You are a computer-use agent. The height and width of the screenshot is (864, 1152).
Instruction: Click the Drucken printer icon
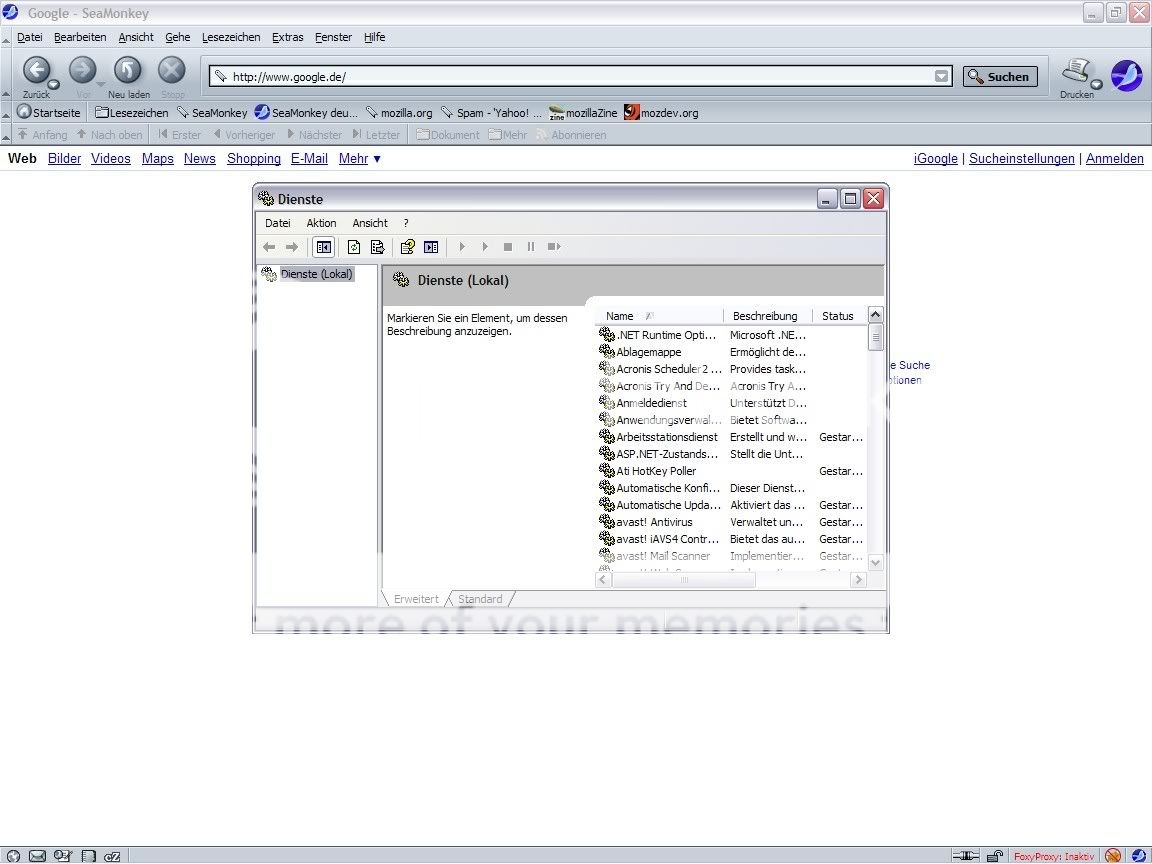pos(1075,71)
